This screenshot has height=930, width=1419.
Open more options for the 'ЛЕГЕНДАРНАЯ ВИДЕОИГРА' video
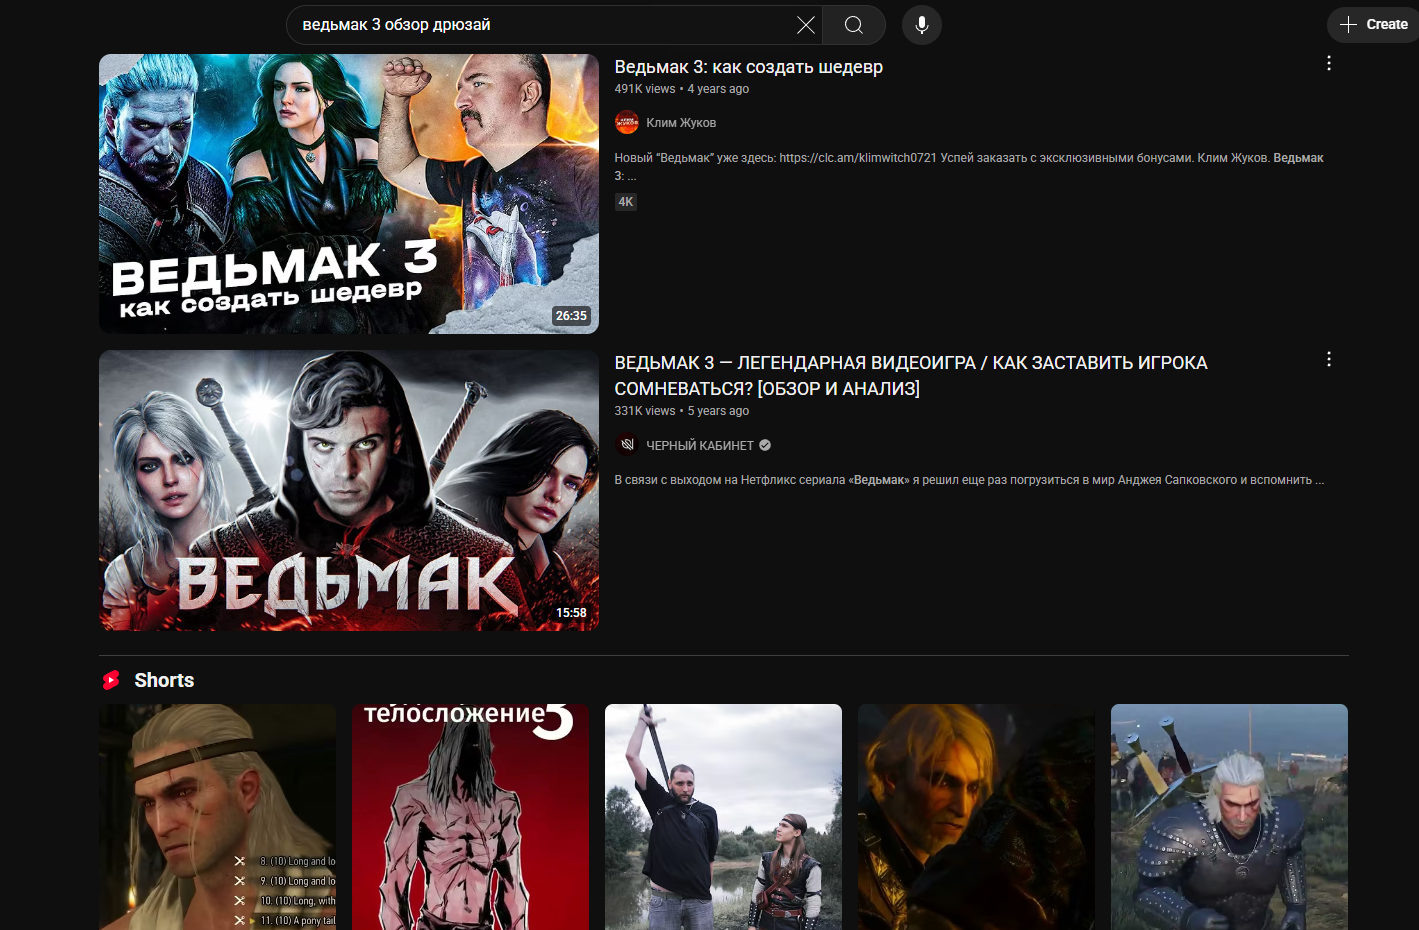tap(1329, 359)
